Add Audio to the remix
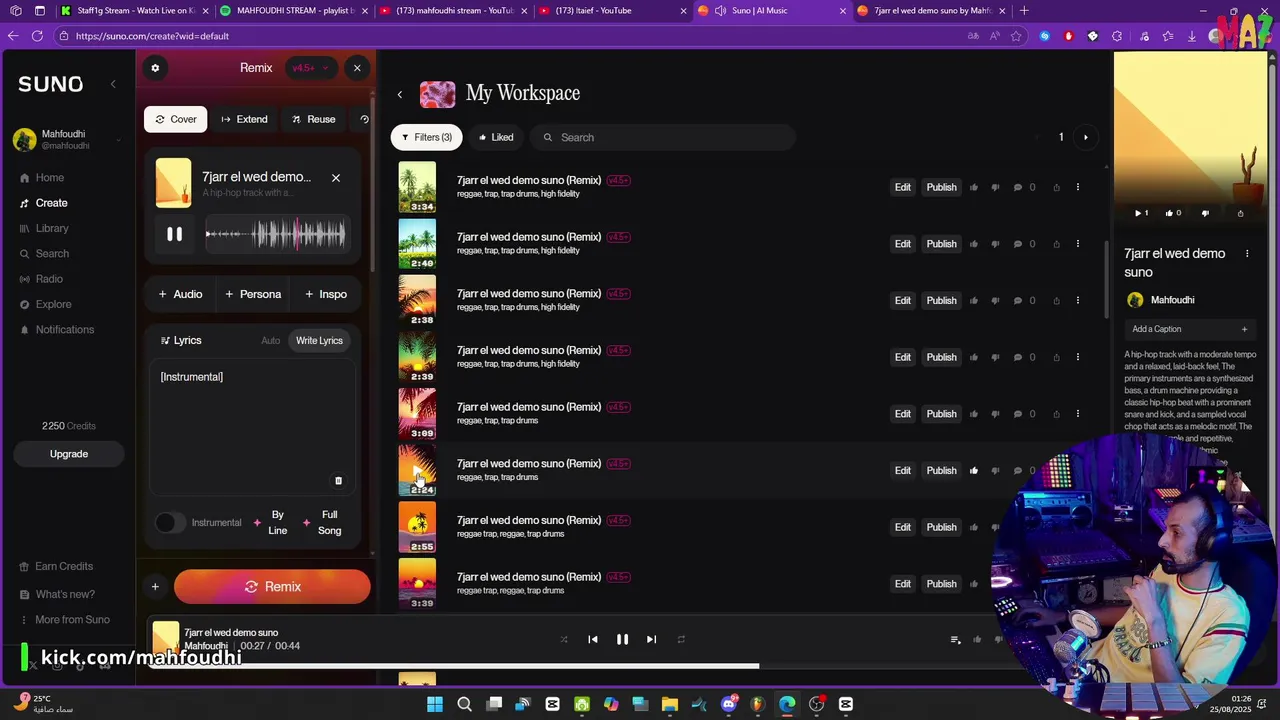This screenshot has width=1280, height=720. (180, 294)
